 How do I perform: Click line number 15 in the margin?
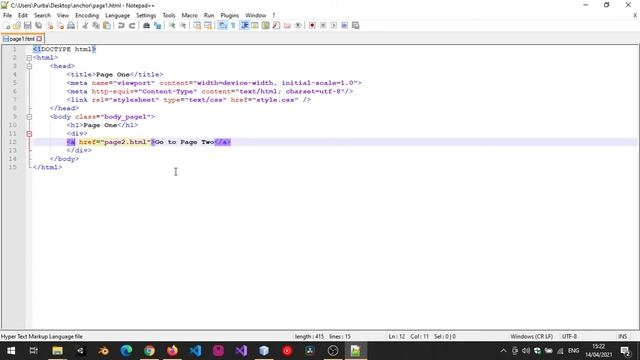13,167
